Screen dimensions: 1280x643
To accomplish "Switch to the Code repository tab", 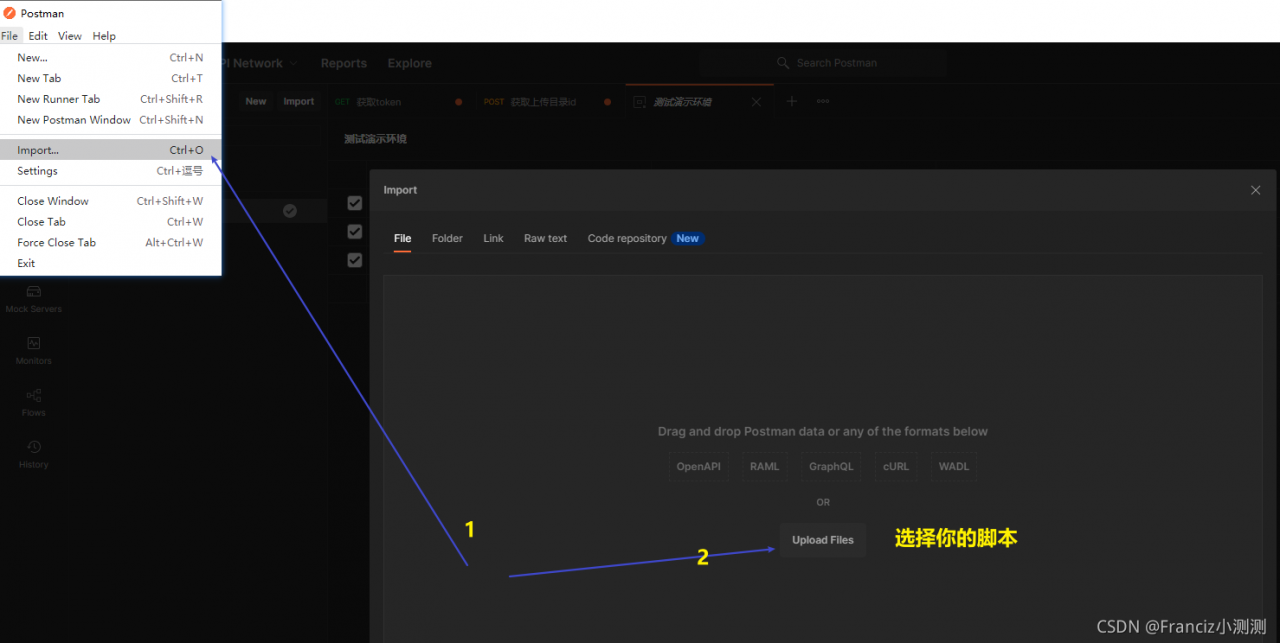I will (627, 238).
